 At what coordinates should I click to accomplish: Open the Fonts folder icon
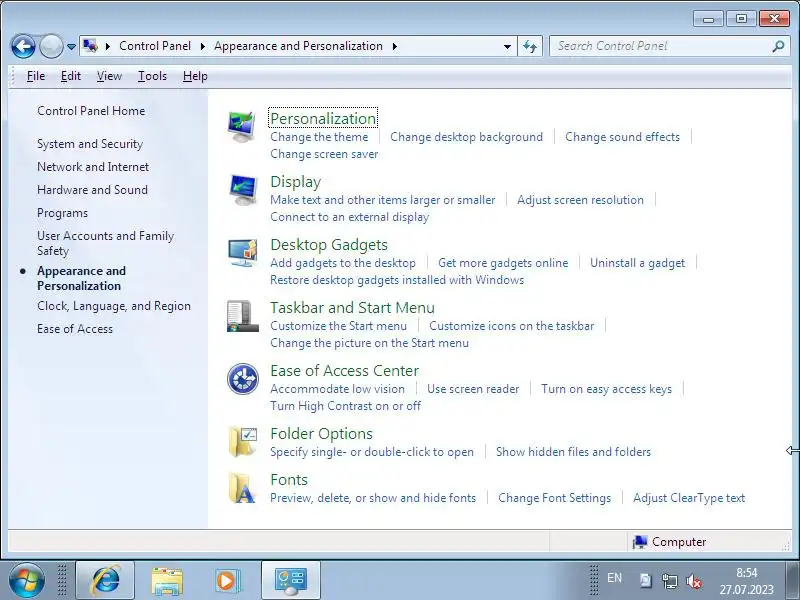tap(241, 488)
